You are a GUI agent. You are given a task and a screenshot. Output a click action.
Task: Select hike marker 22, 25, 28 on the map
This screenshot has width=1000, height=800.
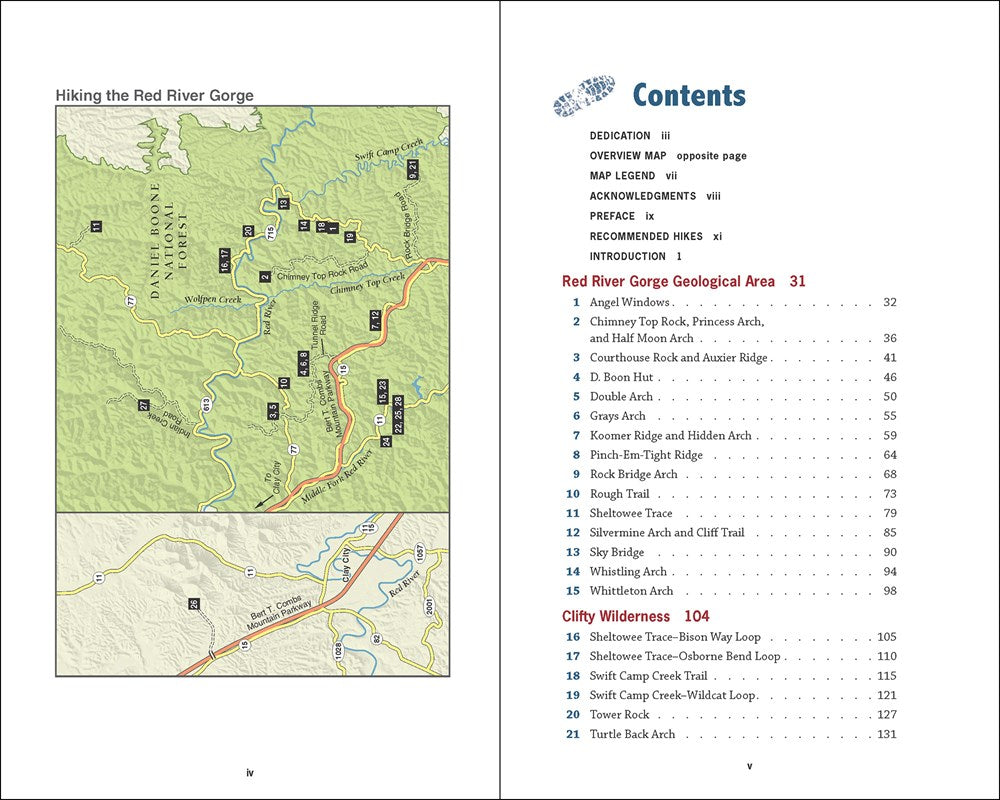(398, 415)
